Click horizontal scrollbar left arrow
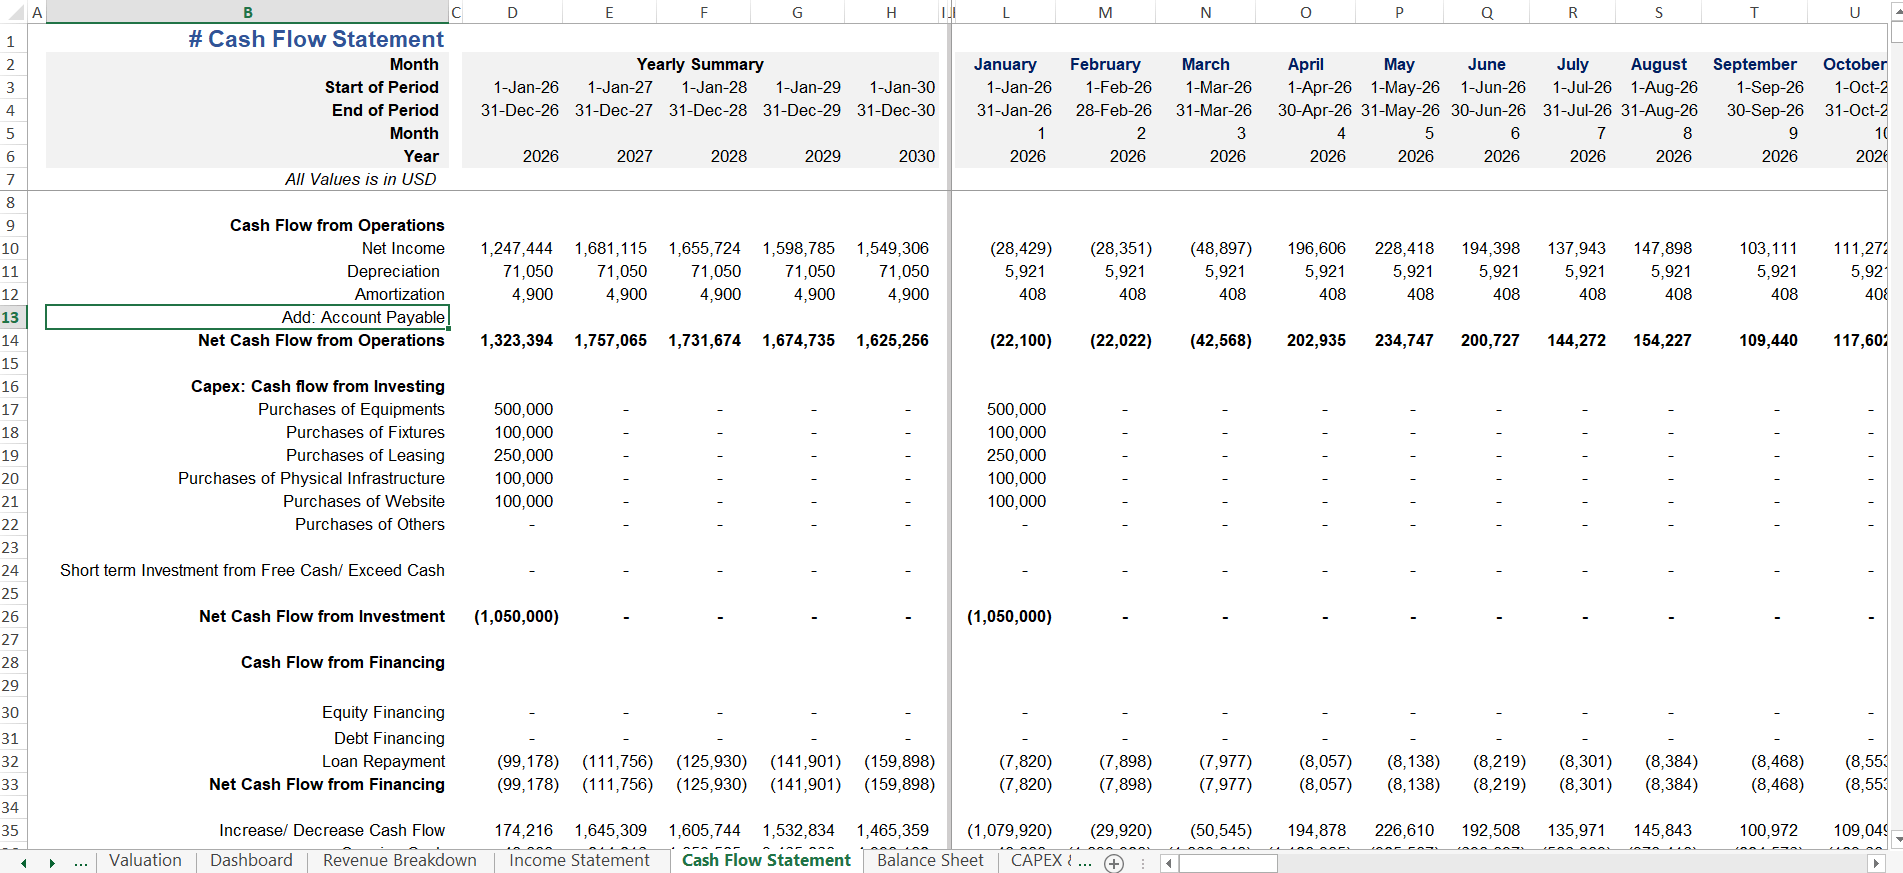This screenshot has height=873, width=1903. click(x=1168, y=863)
